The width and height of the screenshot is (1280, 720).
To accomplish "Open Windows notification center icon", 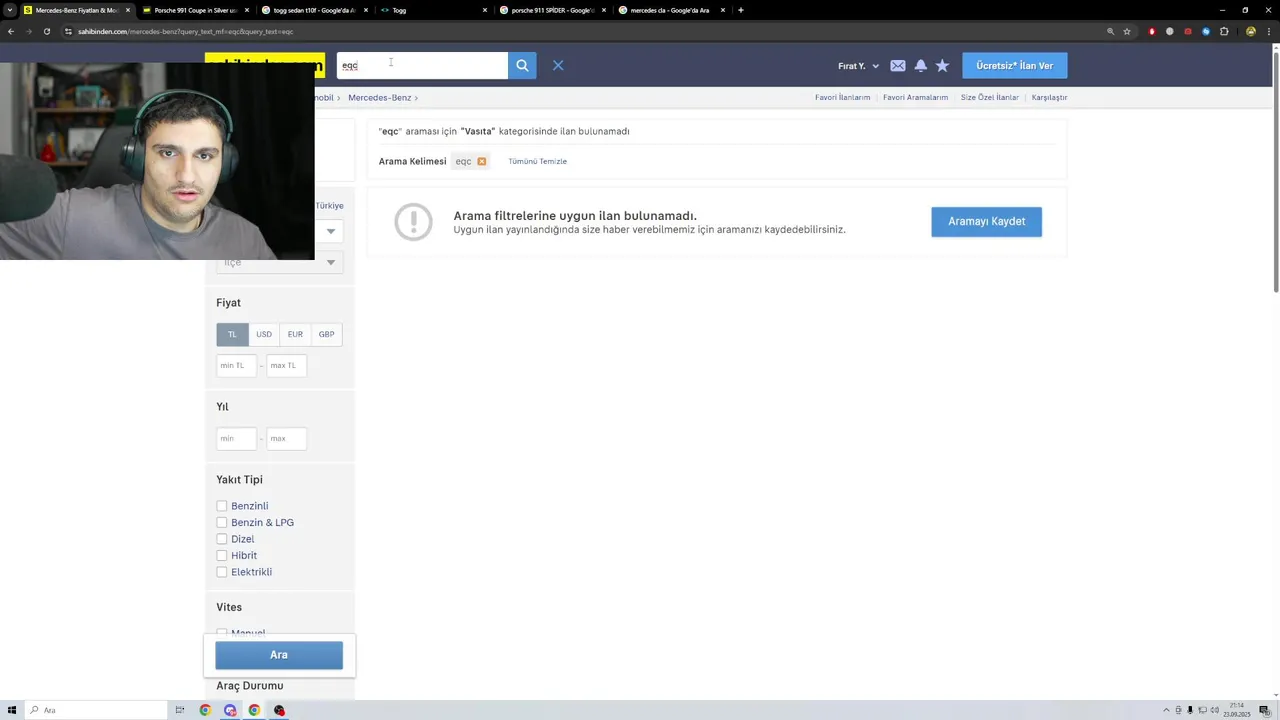I will pyautogui.click(x=1264, y=710).
